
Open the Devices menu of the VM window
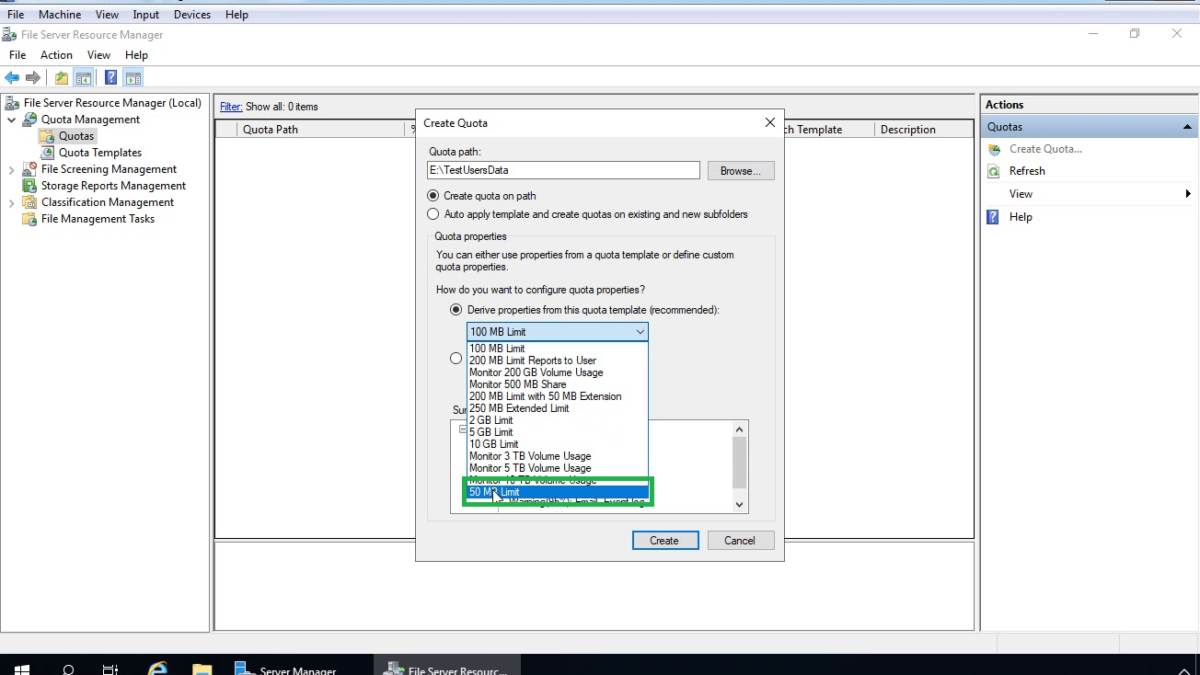point(192,15)
